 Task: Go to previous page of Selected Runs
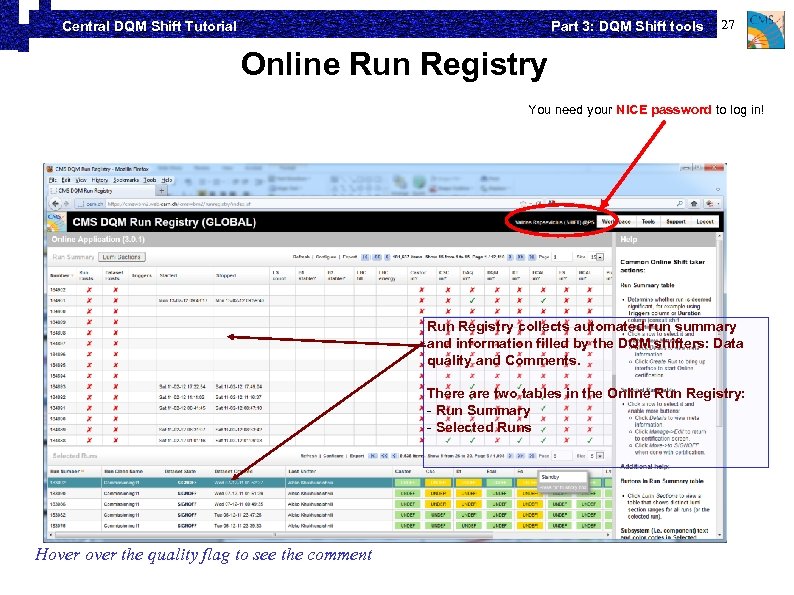pyautogui.click(x=394, y=456)
